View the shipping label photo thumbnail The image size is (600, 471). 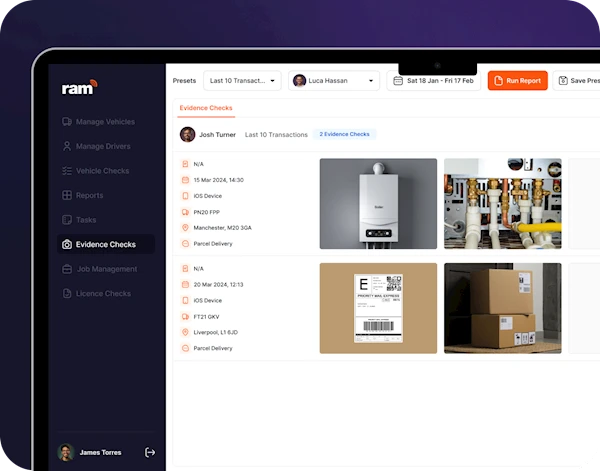point(378,308)
